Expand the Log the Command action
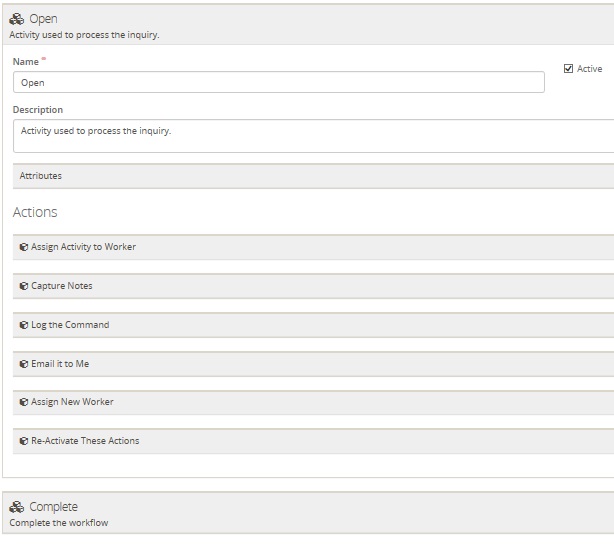Screen dimensions: 614x545 (x=70, y=325)
